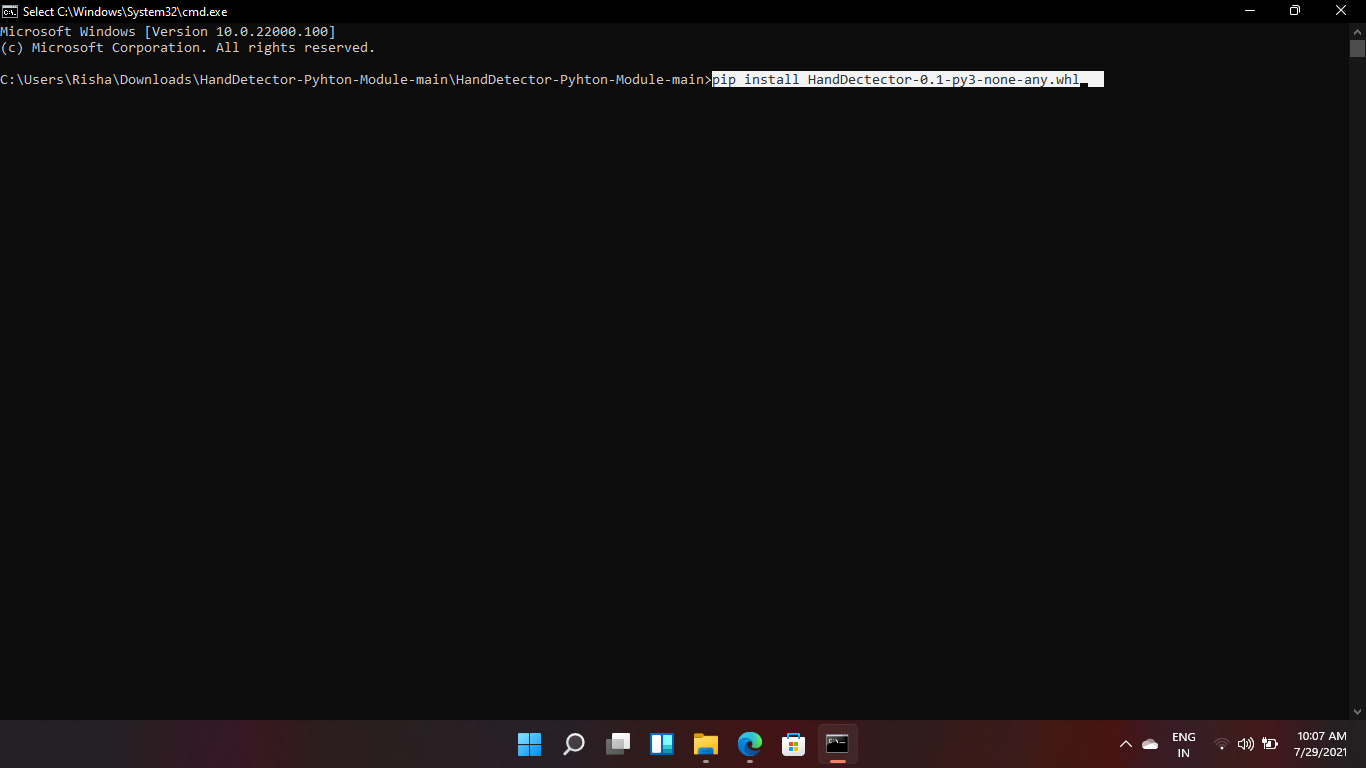Open Windows Search
This screenshot has height=768, width=1366.
(x=573, y=744)
